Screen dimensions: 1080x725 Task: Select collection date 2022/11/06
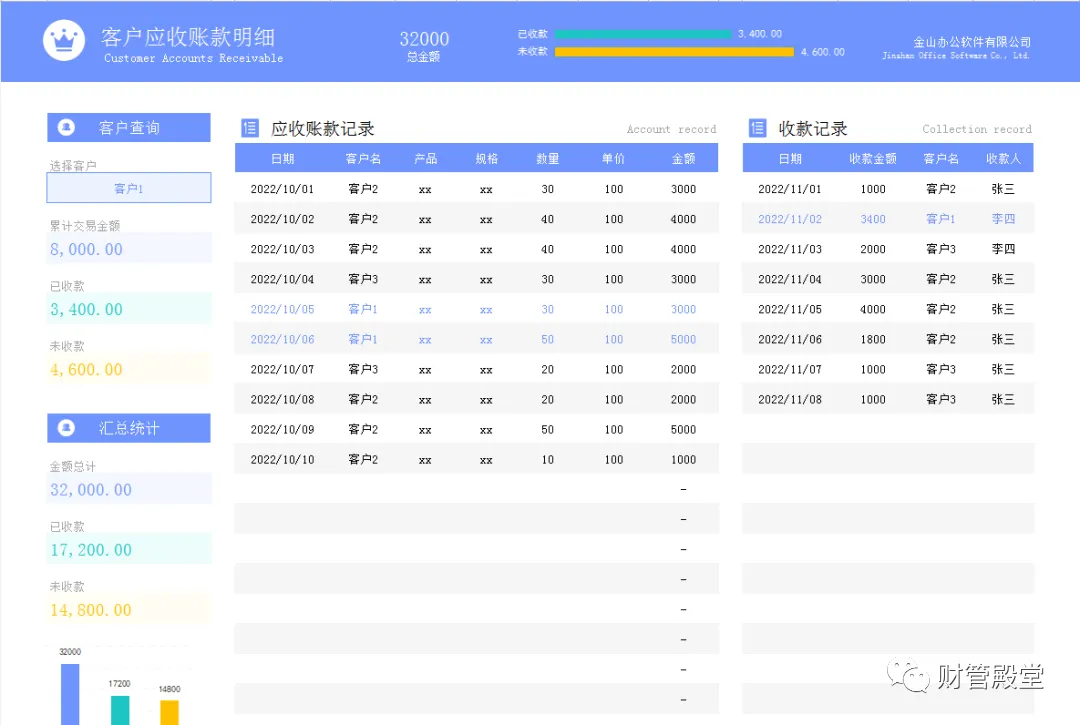(x=790, y=339)
